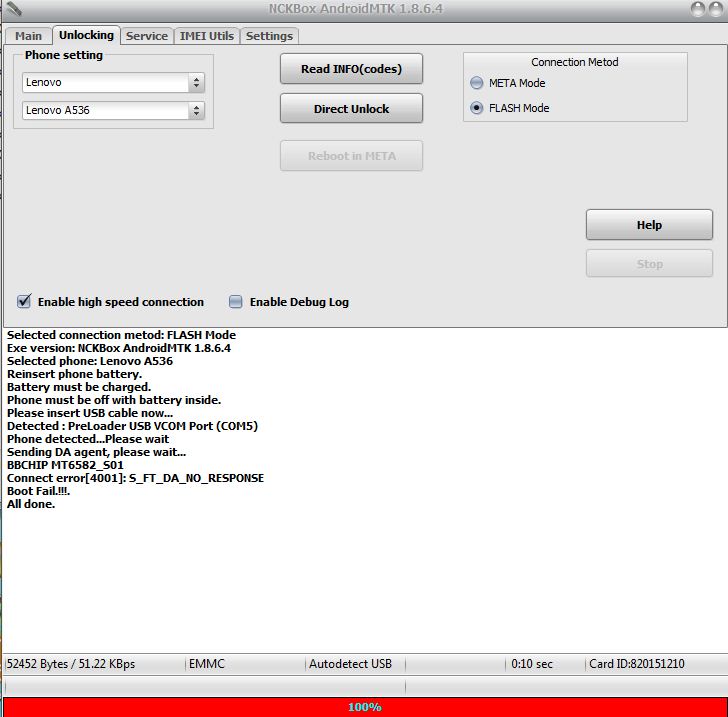Image resolution: width=728 pixels, height=717 pixels.
Task: Click the Sending DA agent log line
Action: pyautogui.click(x=97, y=452)
